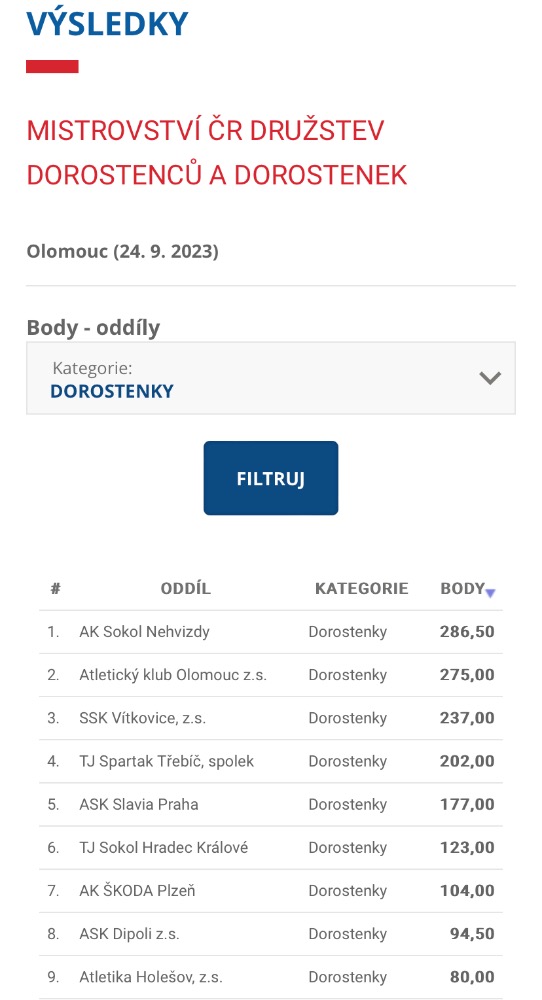Open the Kategorie dropdown chevron
This screenshot has height=1000, width=542.
coord(490,378)
